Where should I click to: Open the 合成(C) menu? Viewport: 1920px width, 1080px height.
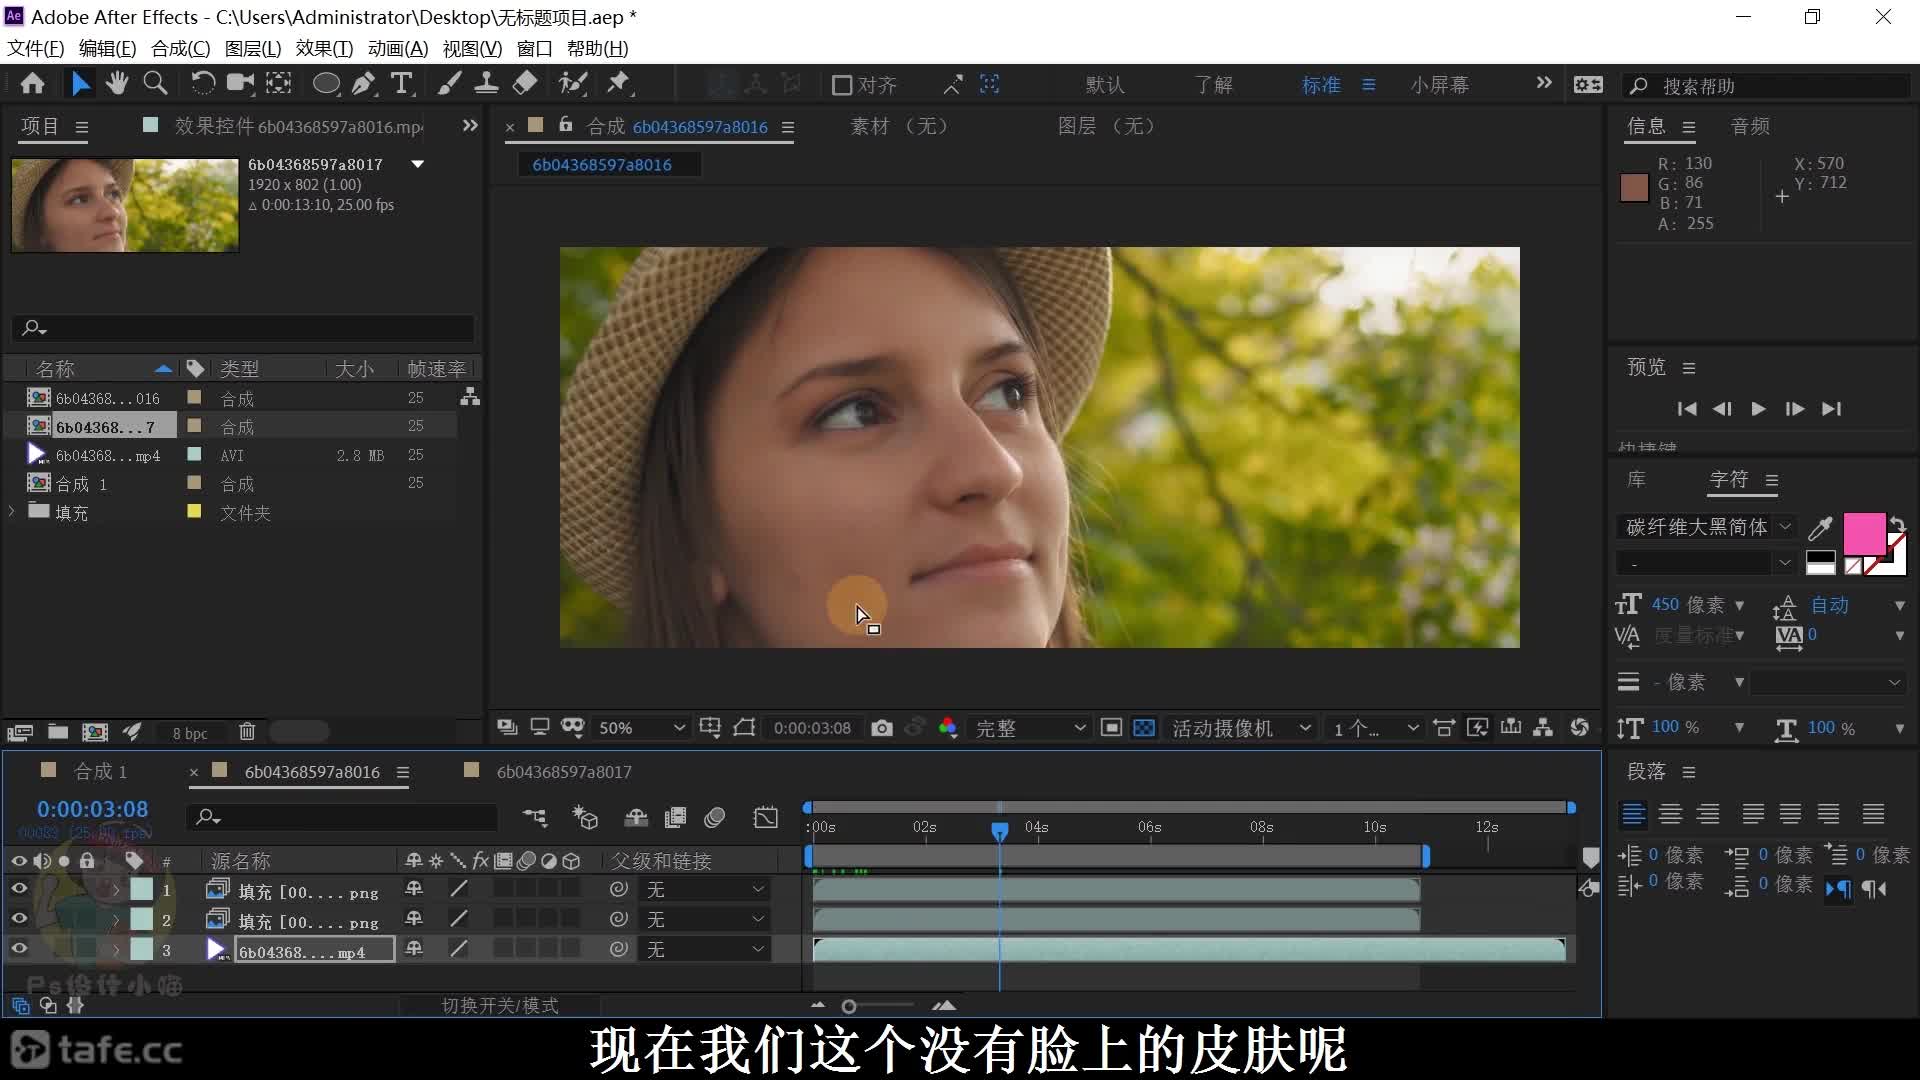(180, 48)
